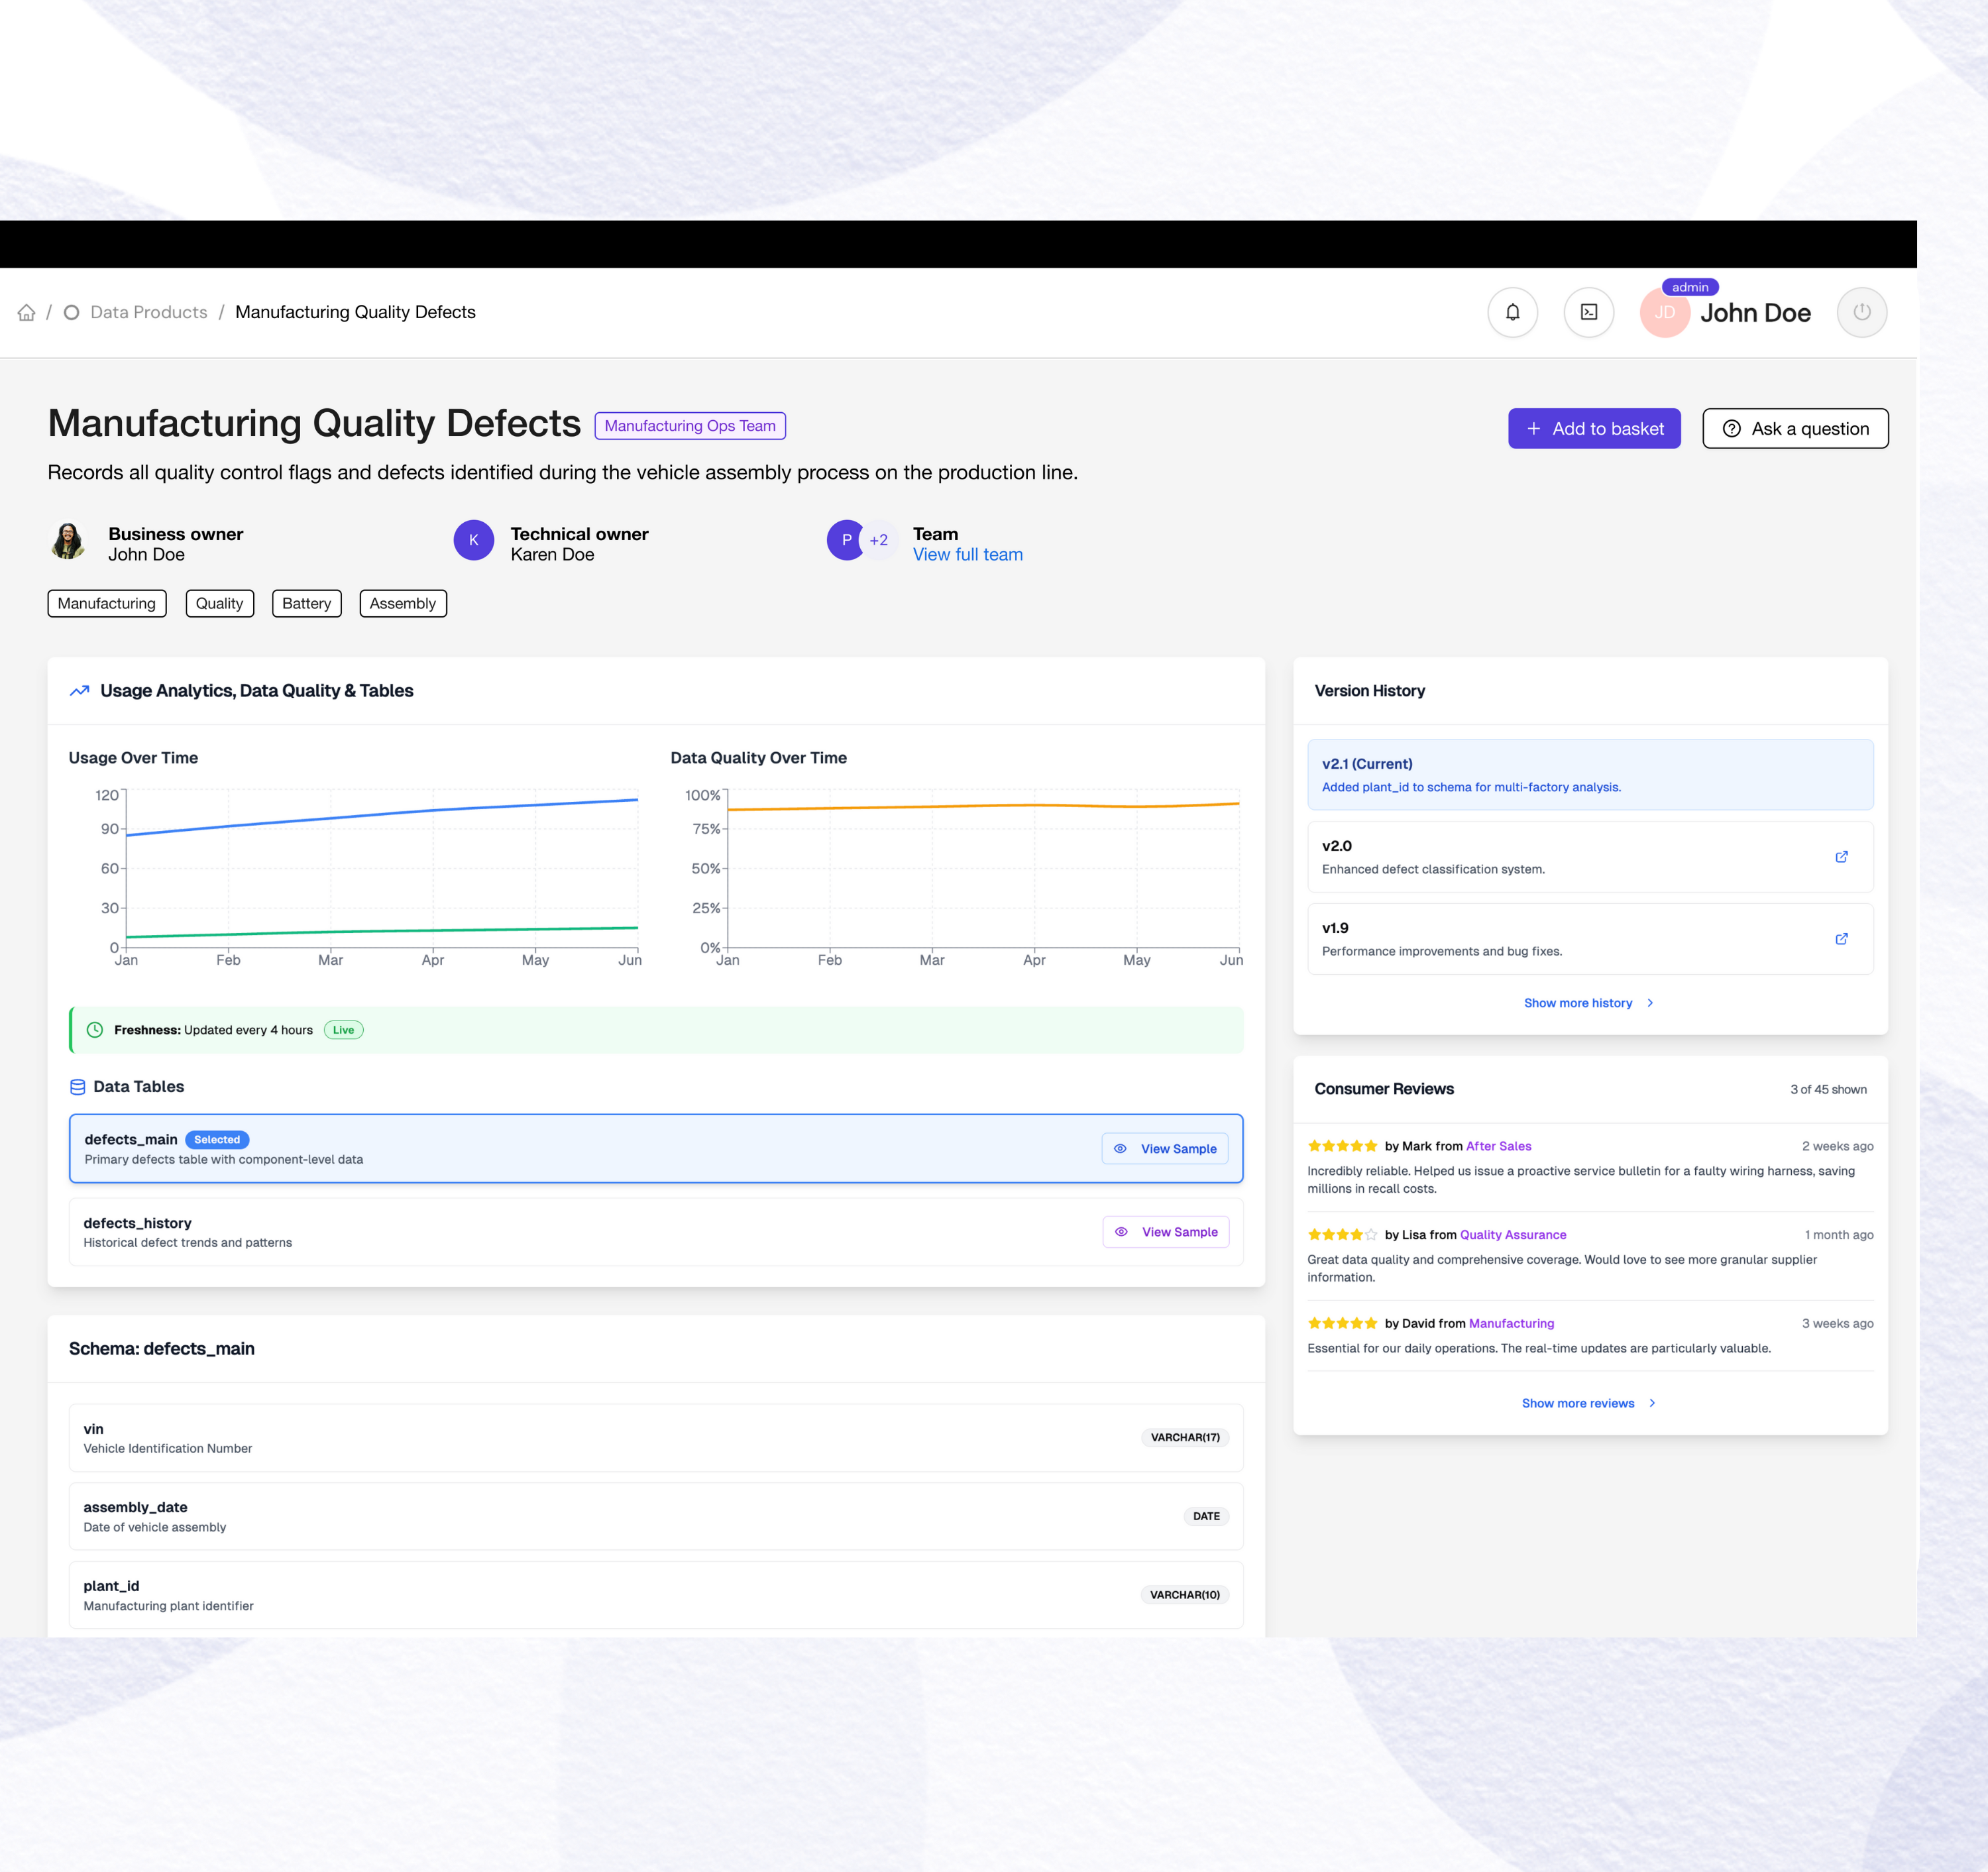The image size is (1988, 1872).
Task: Click the Manufacturing Ops Team badge
Action: pyautogui.click(x=690, y=426)
